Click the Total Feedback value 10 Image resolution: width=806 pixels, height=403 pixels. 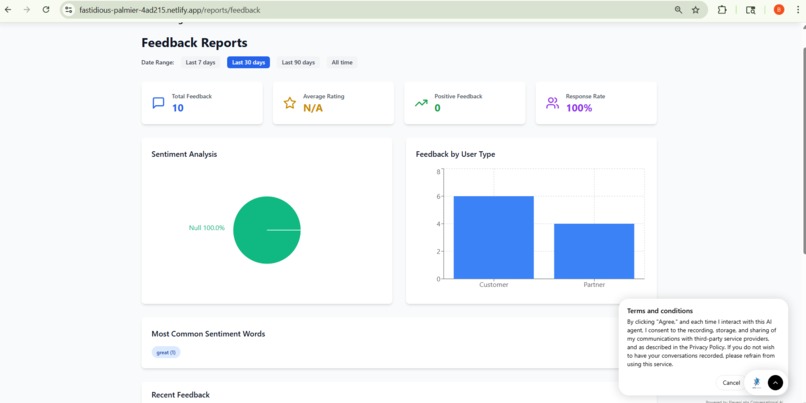point(177,108)
